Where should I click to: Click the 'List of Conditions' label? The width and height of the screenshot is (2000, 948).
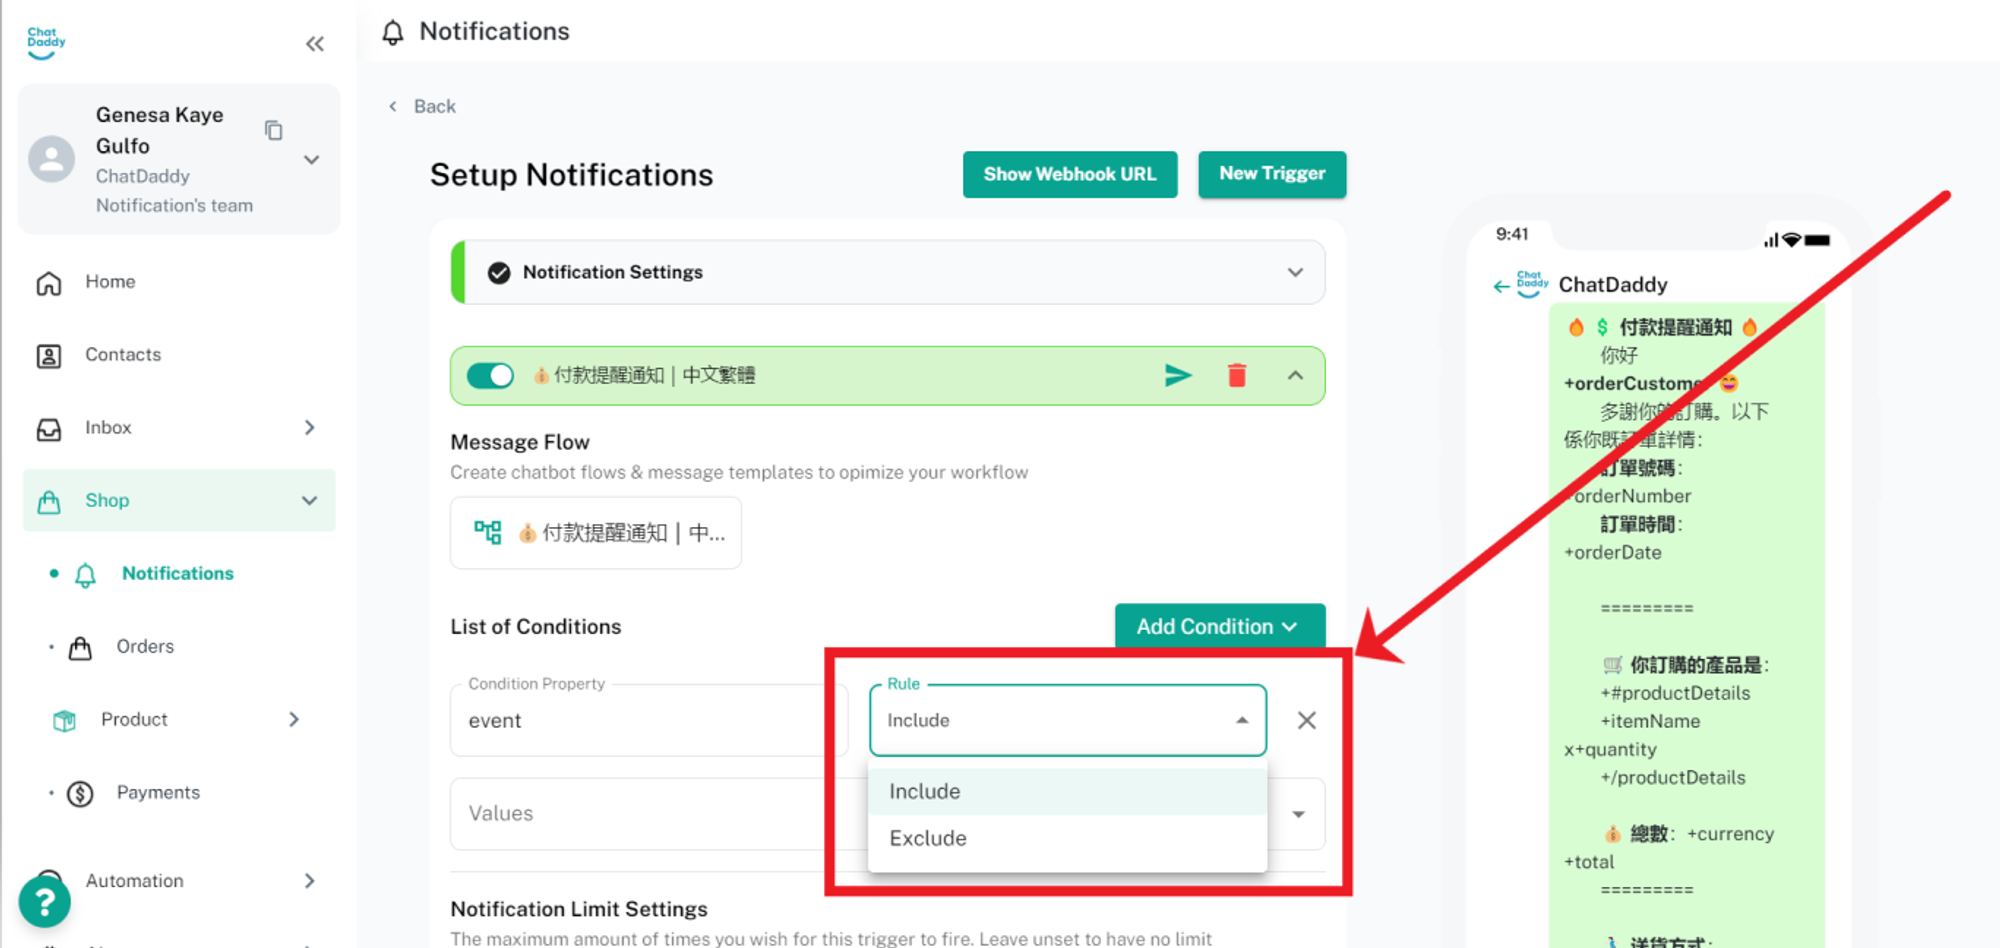(x=536, y=627)
